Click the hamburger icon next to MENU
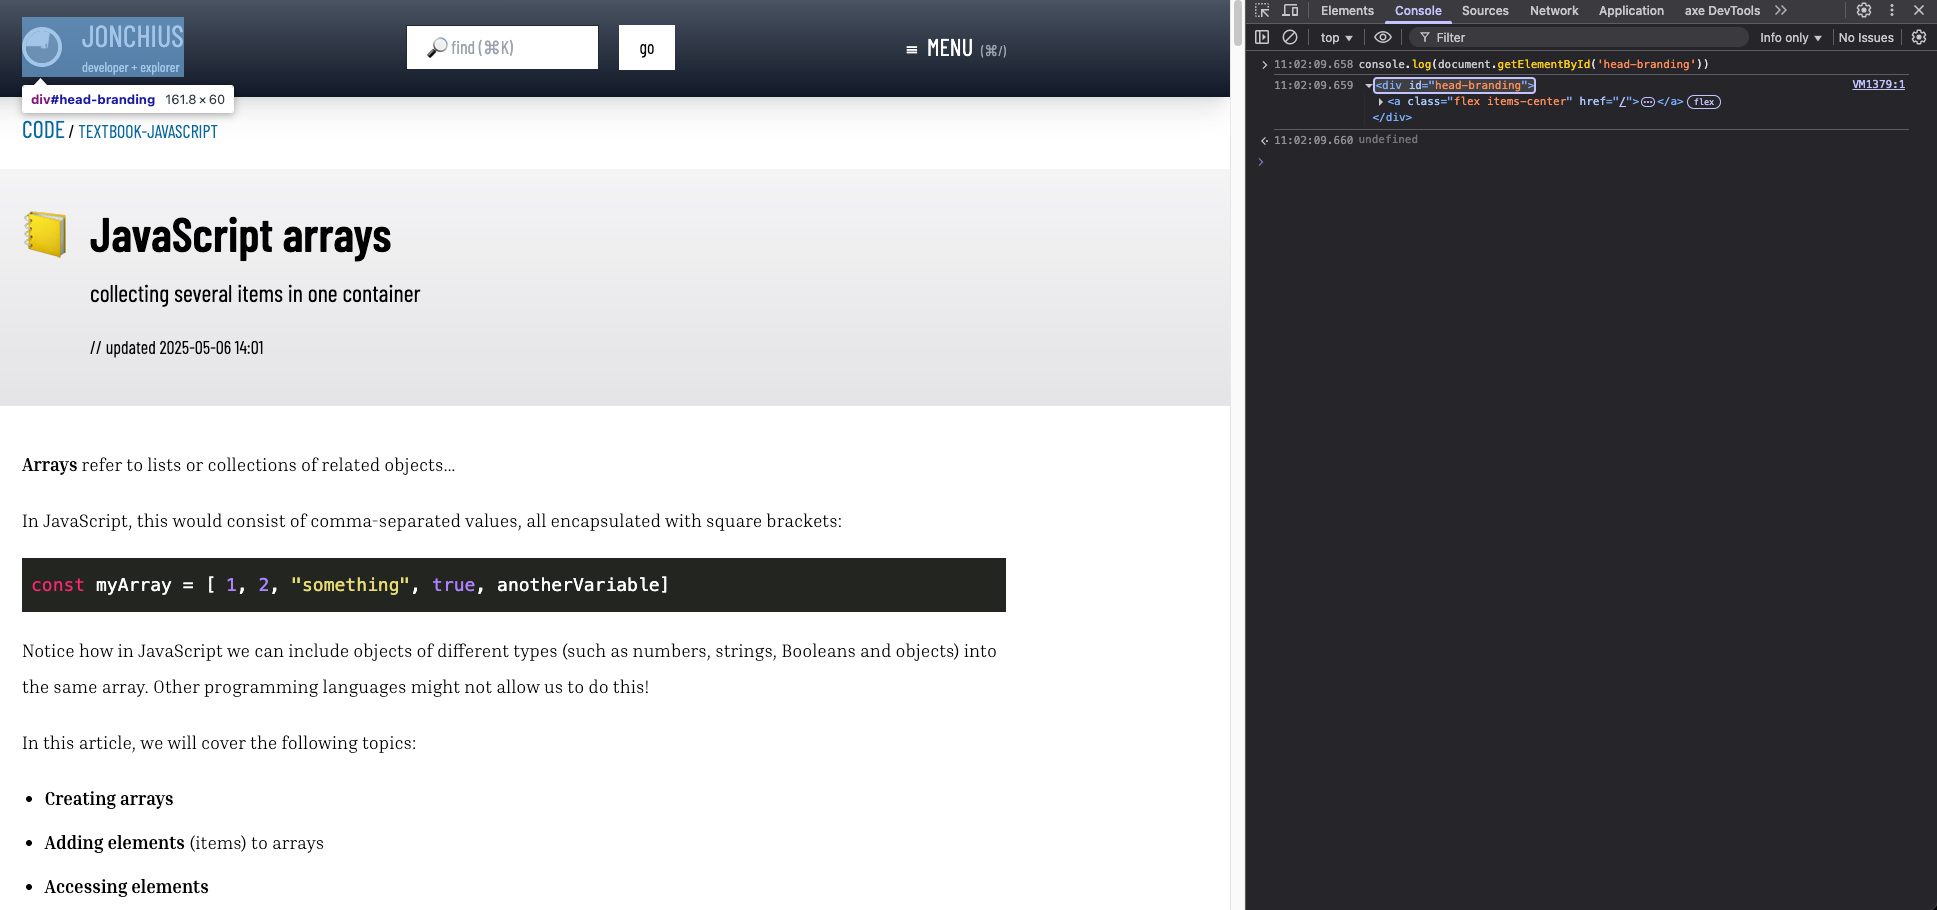1937x910 pixels. coord(912,49)
